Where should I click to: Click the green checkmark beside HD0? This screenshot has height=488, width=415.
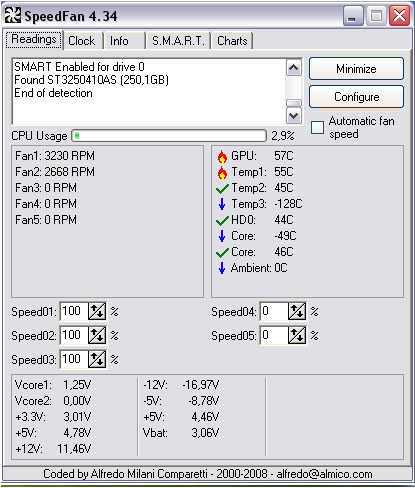pos(222,220)
